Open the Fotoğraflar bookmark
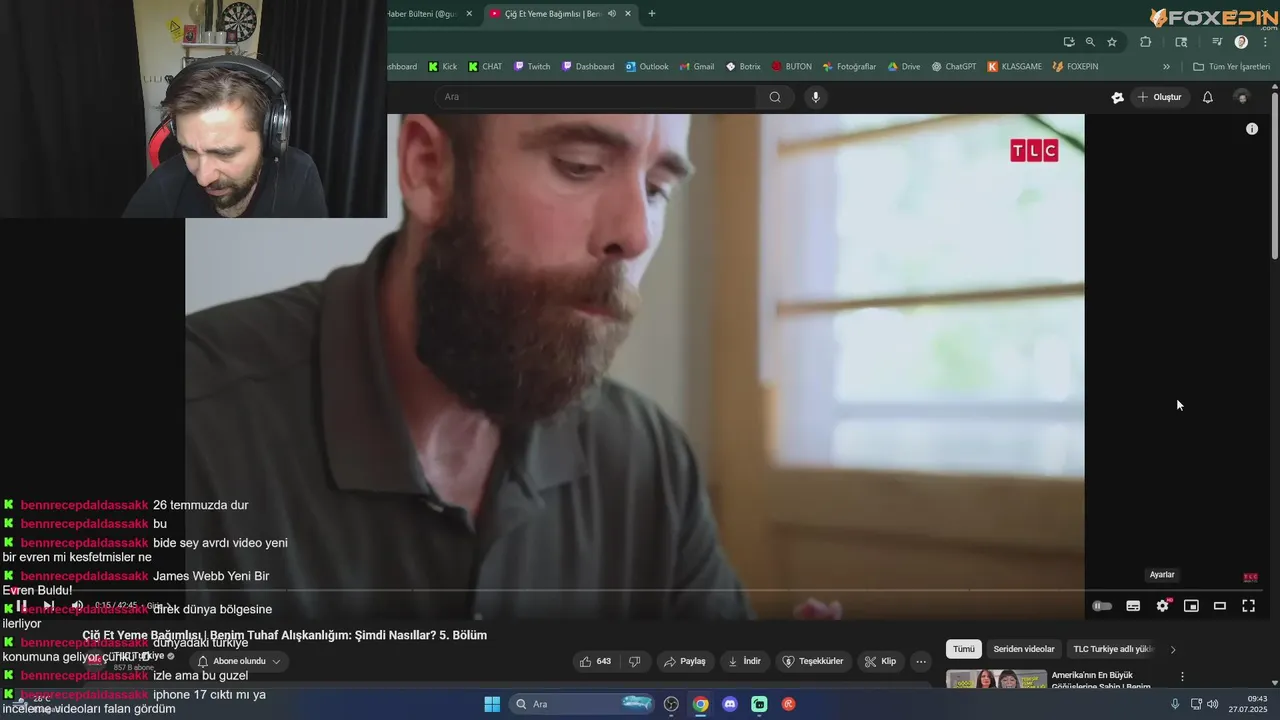Image resolution: width=1280 pixels, height=720 pixels. click(x=849, y=67)
